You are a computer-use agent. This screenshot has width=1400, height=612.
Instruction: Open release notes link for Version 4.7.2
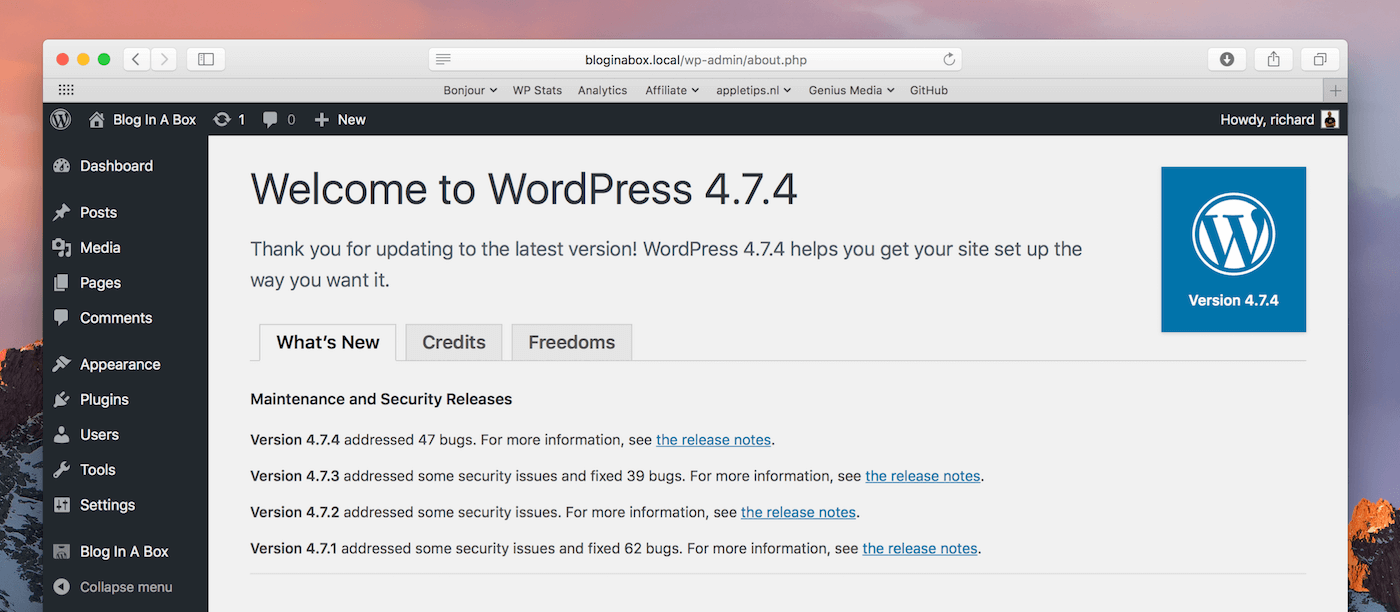(798, 512)
